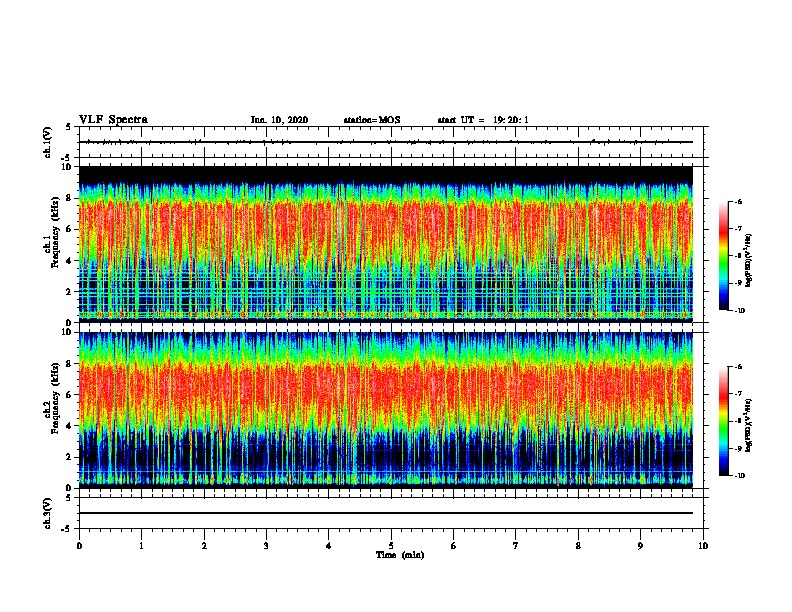This screenshot has width=792, height=612.
Task: Select the "start UT = 19:20: 1" text
Action: tap(483, 120)
